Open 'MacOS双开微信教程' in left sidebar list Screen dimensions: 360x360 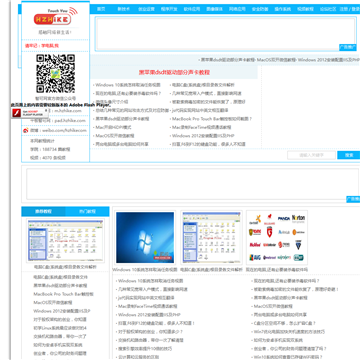click(x=53, y=303)
